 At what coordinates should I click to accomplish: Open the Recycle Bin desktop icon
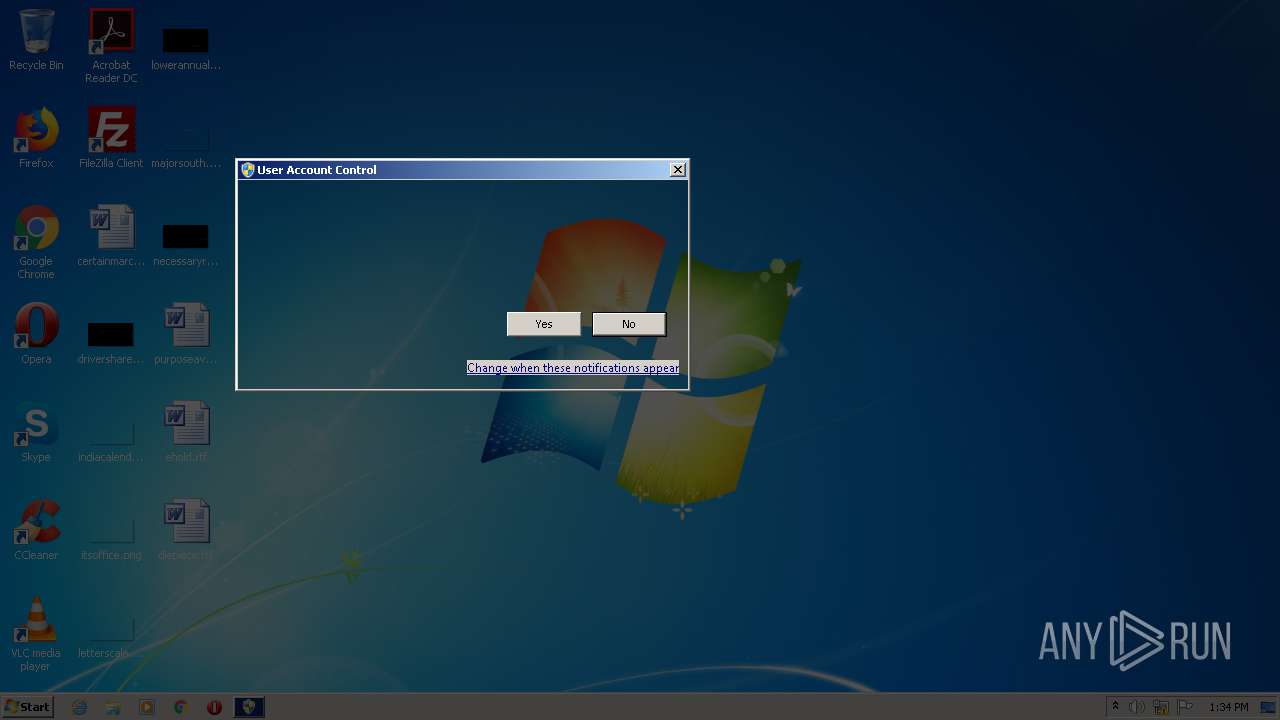36,40
